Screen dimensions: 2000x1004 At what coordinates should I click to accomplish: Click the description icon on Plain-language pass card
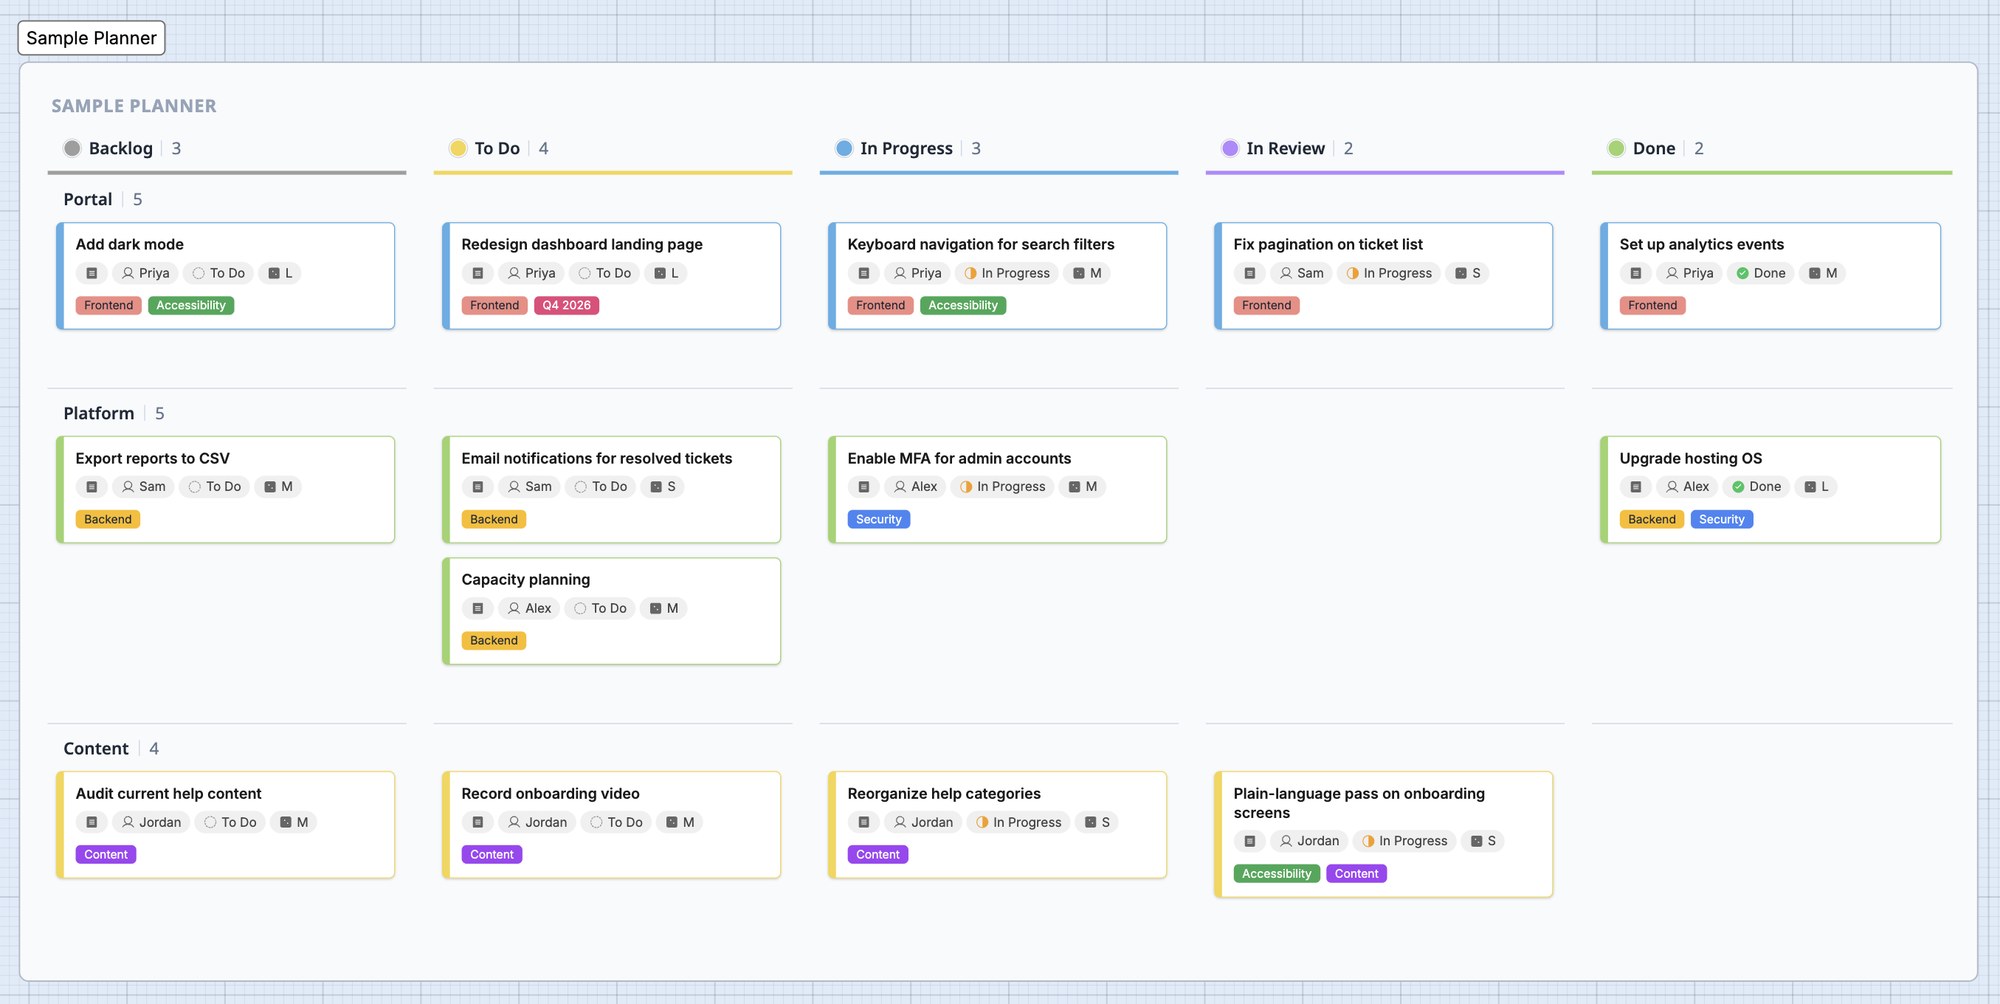(1249, 841)
